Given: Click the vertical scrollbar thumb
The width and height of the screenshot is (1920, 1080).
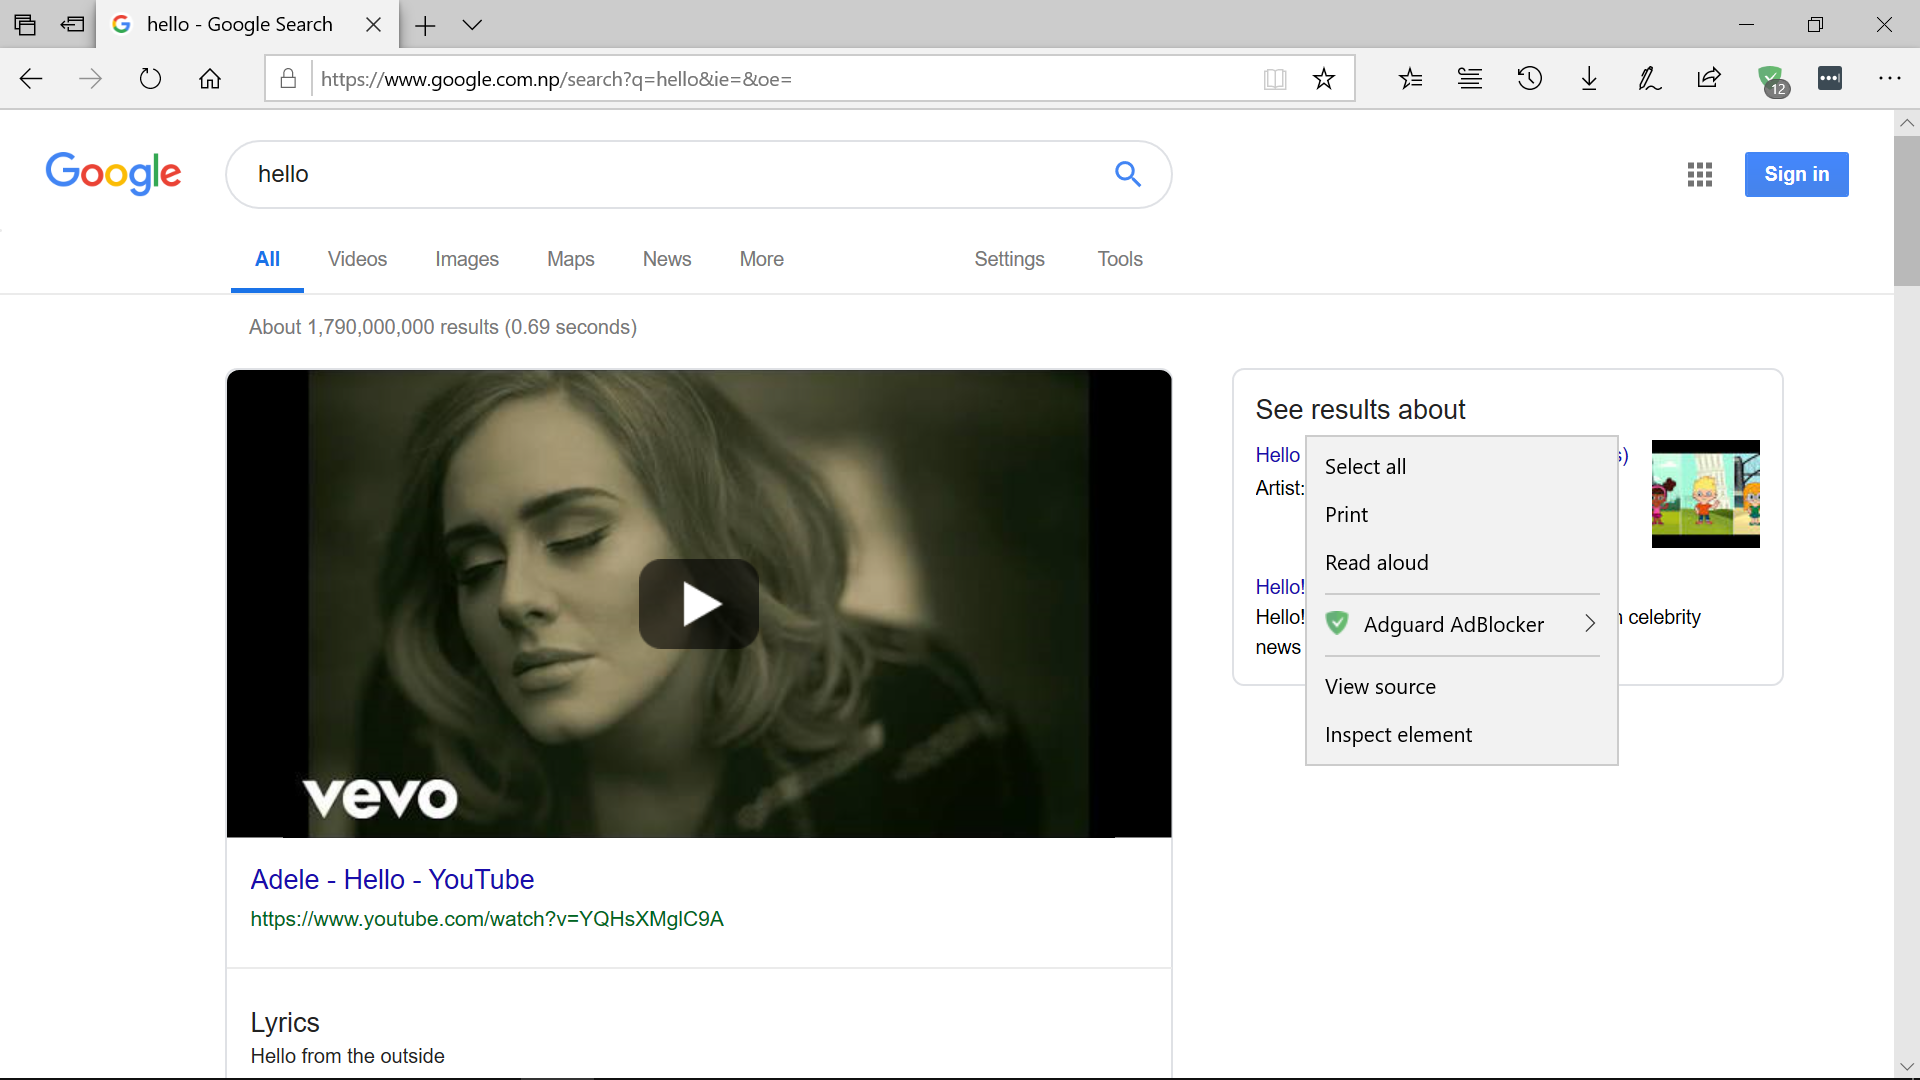Looking at the screenshot, I should (1907, 211).
